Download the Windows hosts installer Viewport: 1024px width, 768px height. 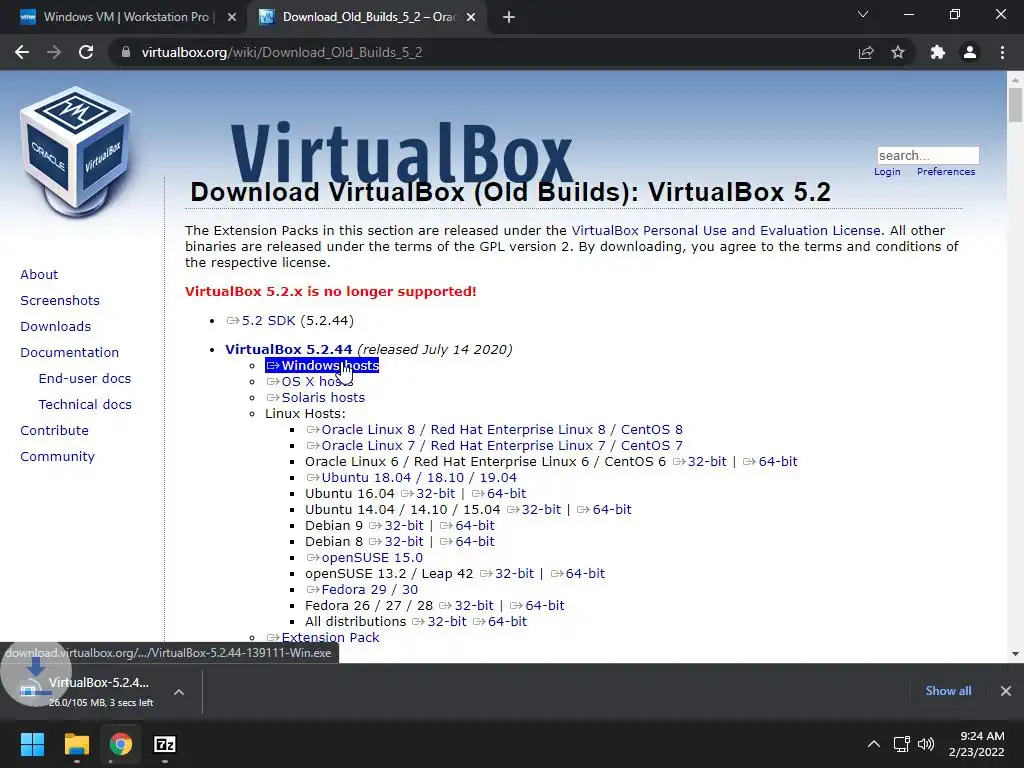(x=322, y=366)
